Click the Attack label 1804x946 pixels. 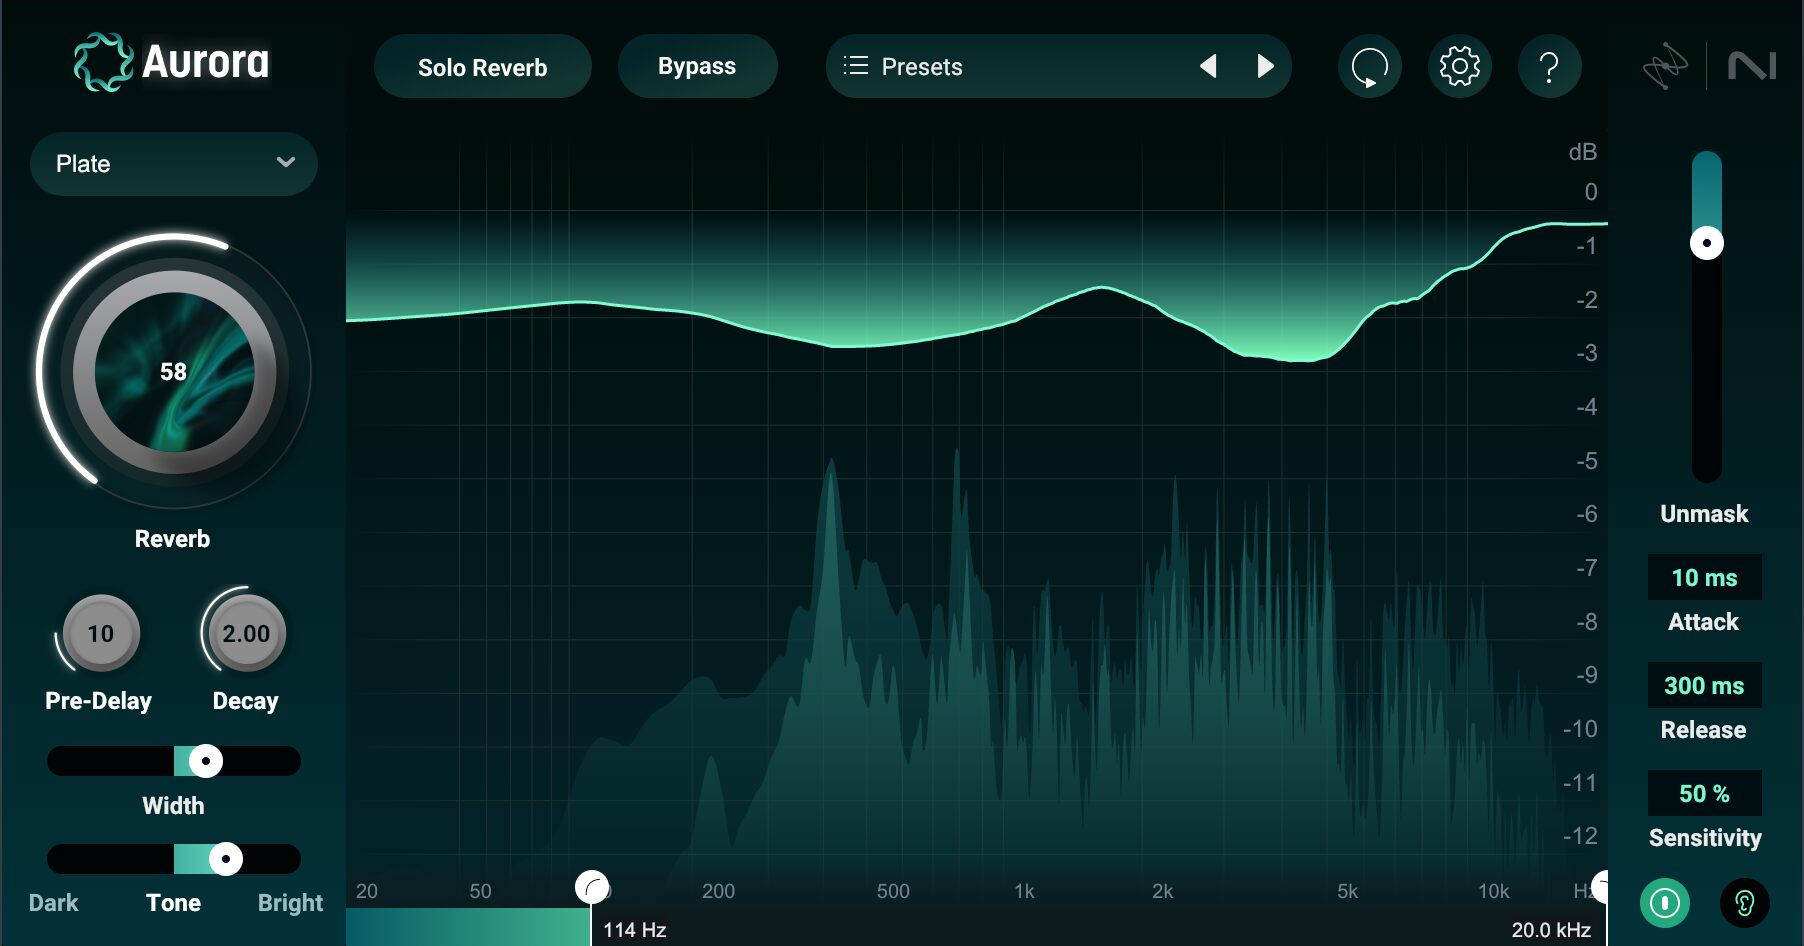point(1703,622)
